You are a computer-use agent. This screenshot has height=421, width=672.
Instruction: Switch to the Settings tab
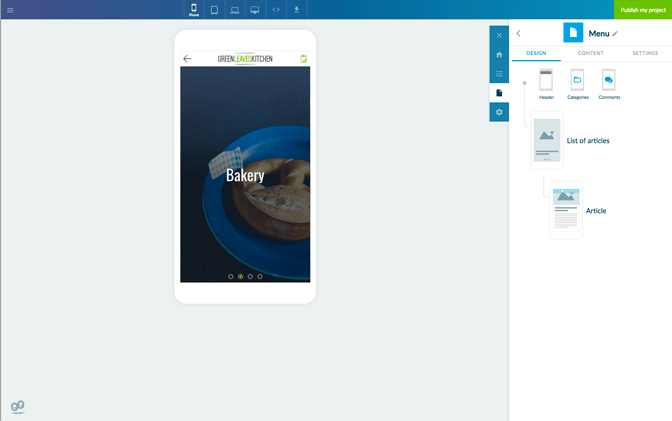645,53
